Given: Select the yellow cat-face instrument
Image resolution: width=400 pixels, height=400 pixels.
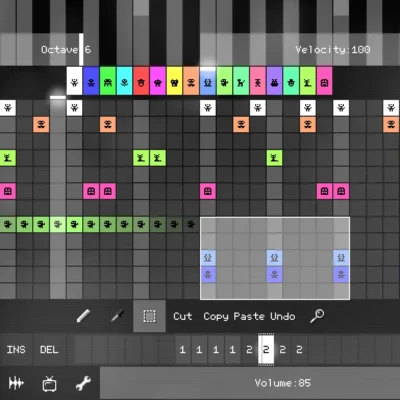Looking at the screenshot, I should 174,81.
